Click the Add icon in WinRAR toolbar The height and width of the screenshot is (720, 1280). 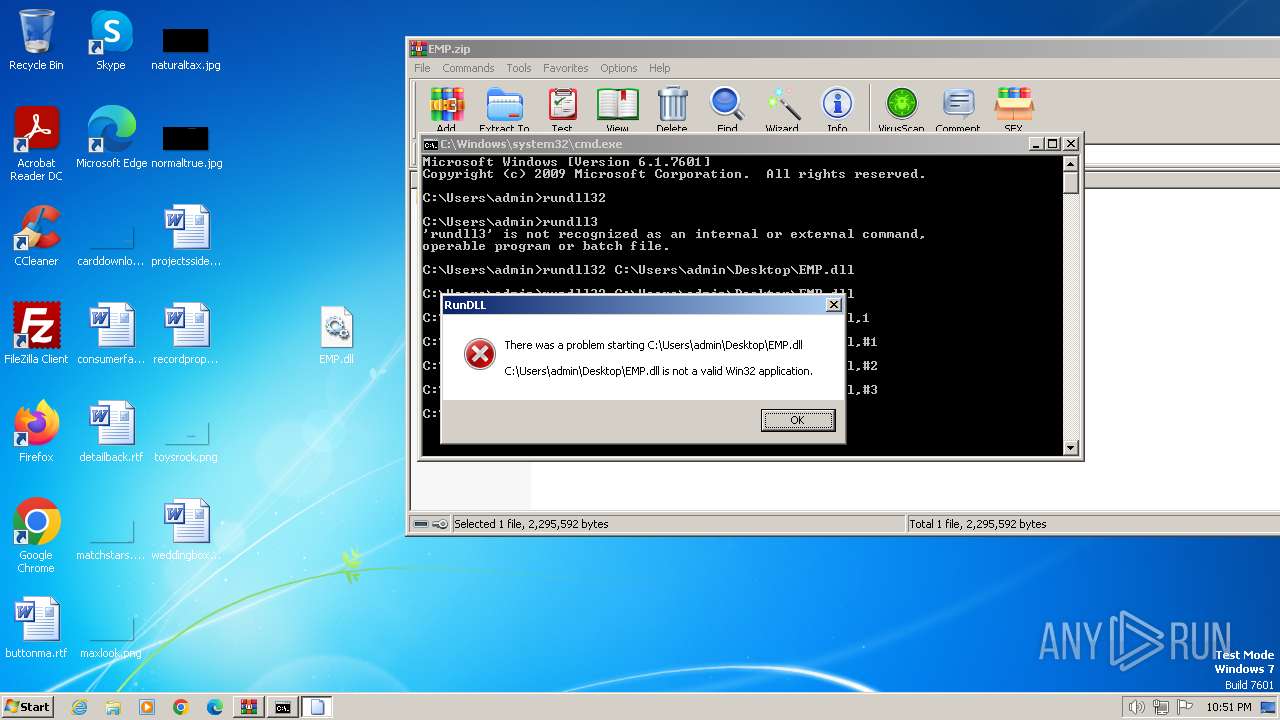[x=446, y=108]
